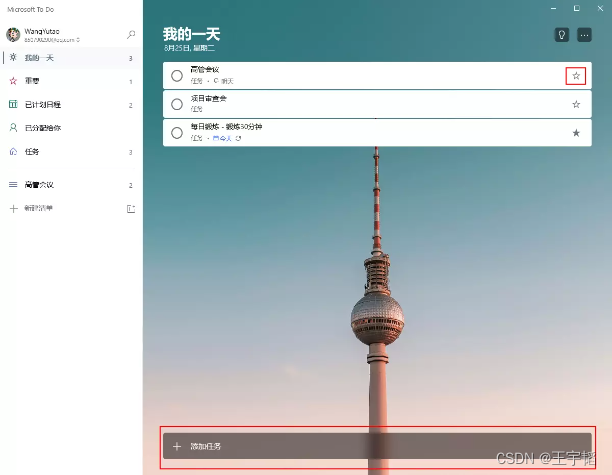Open 已计划日程 planned list

(71, 105)
